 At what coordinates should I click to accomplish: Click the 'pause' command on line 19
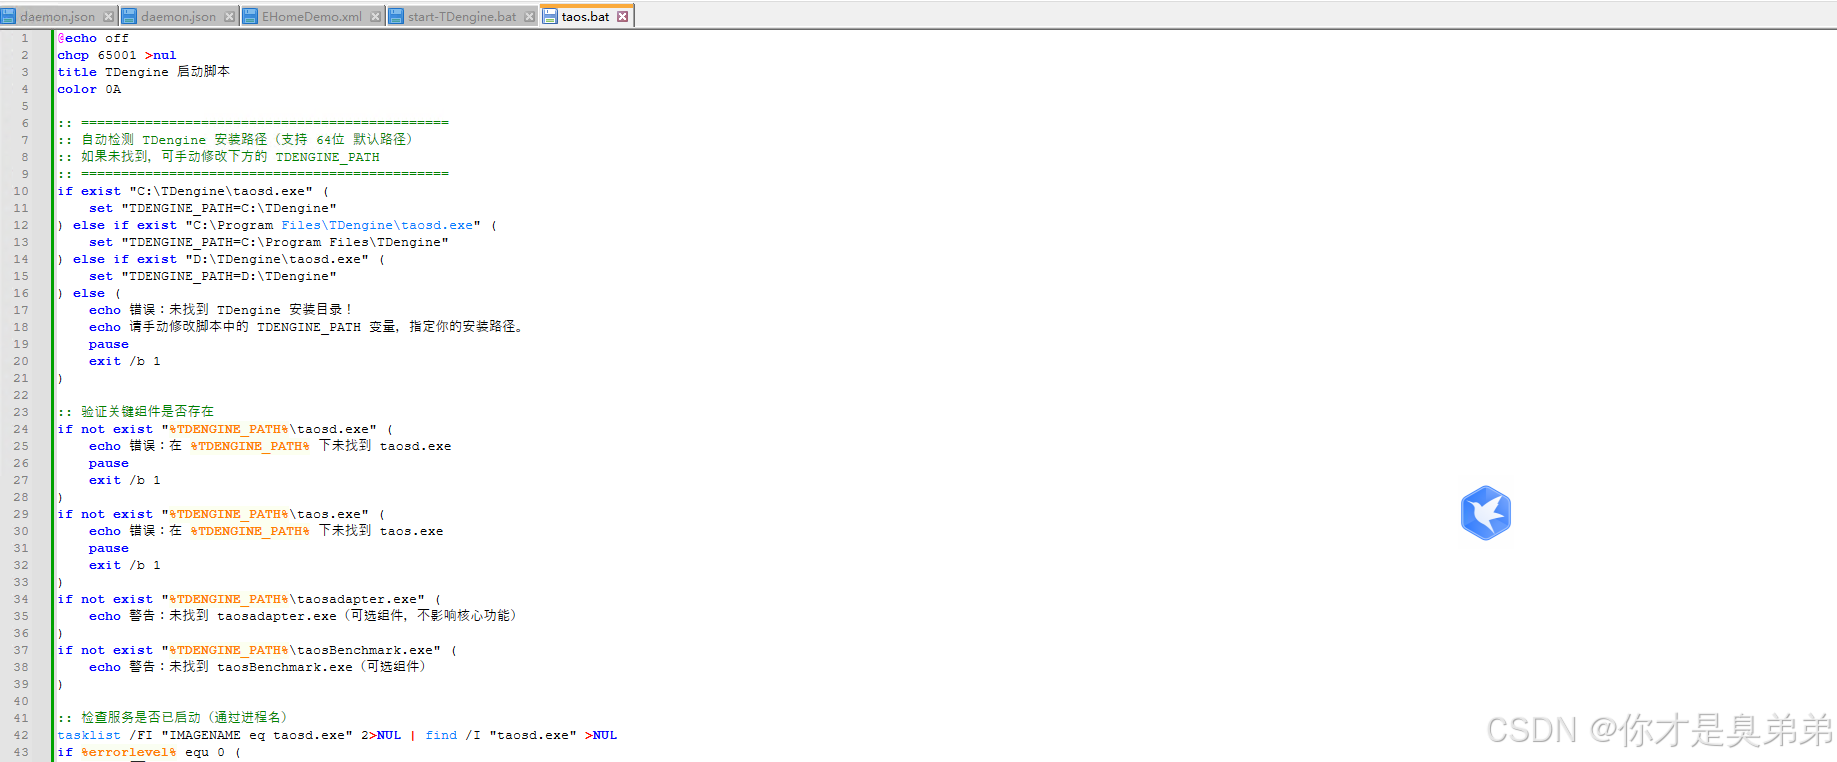109,344
